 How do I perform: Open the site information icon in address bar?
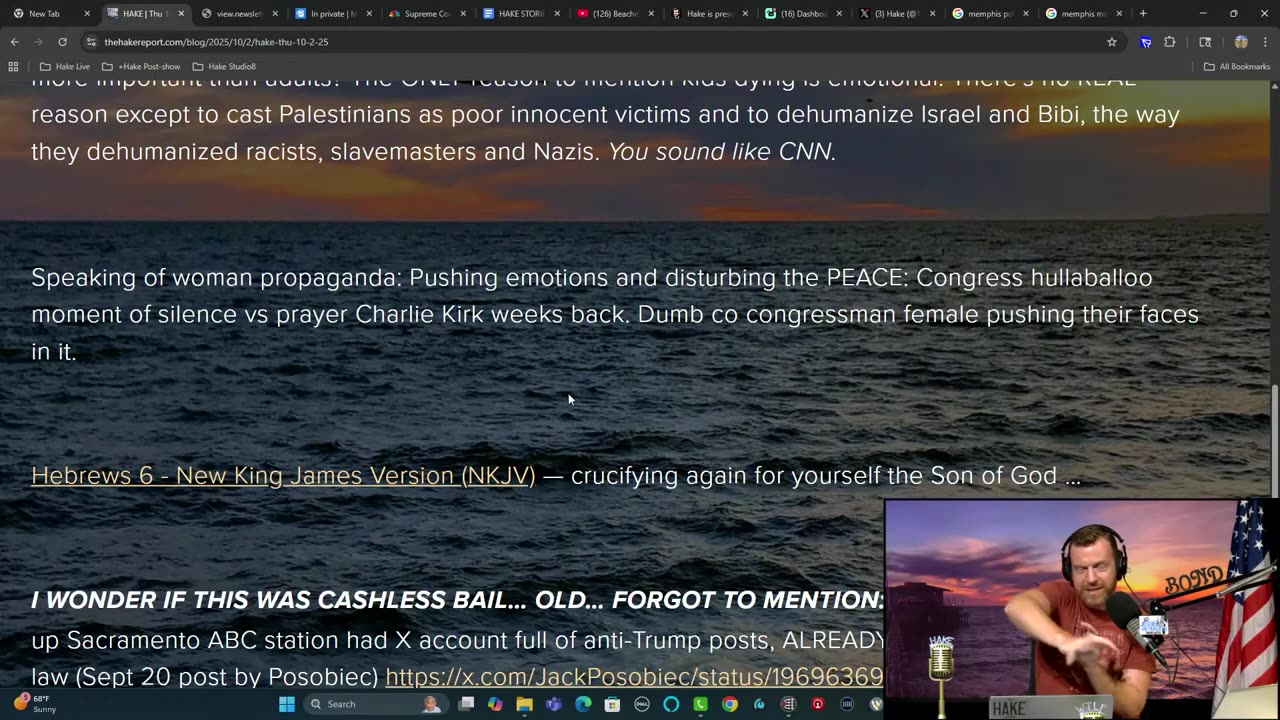[91, 42]
